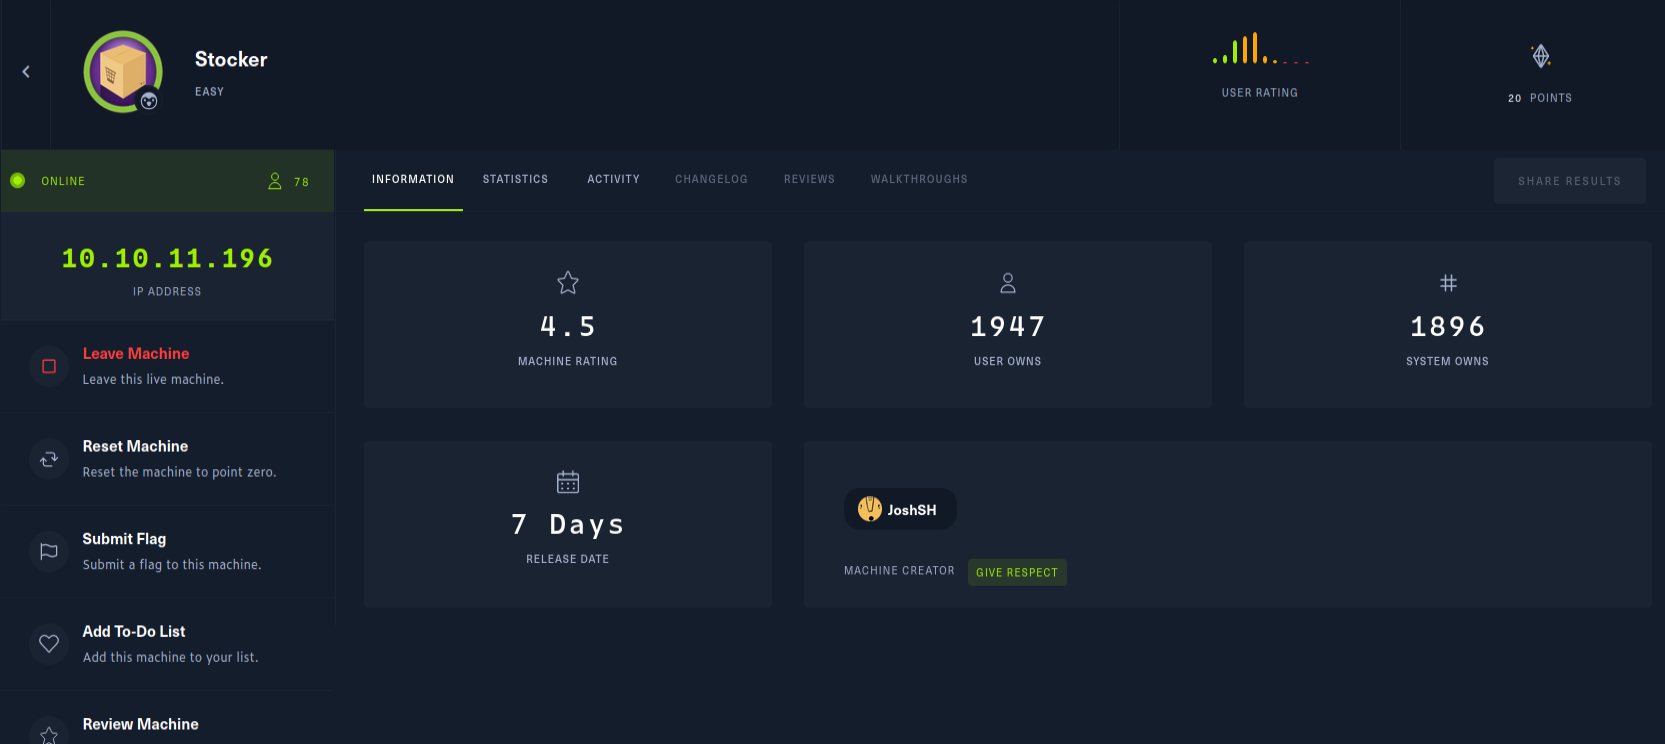Go back using the left chevron arrow

pos(26,72)
